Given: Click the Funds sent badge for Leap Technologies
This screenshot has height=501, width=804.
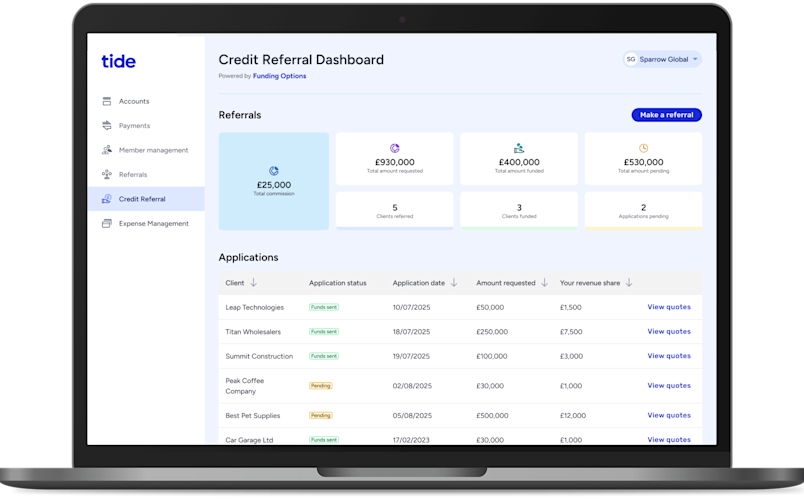Looking at the screenshot, I should (324, 307).
